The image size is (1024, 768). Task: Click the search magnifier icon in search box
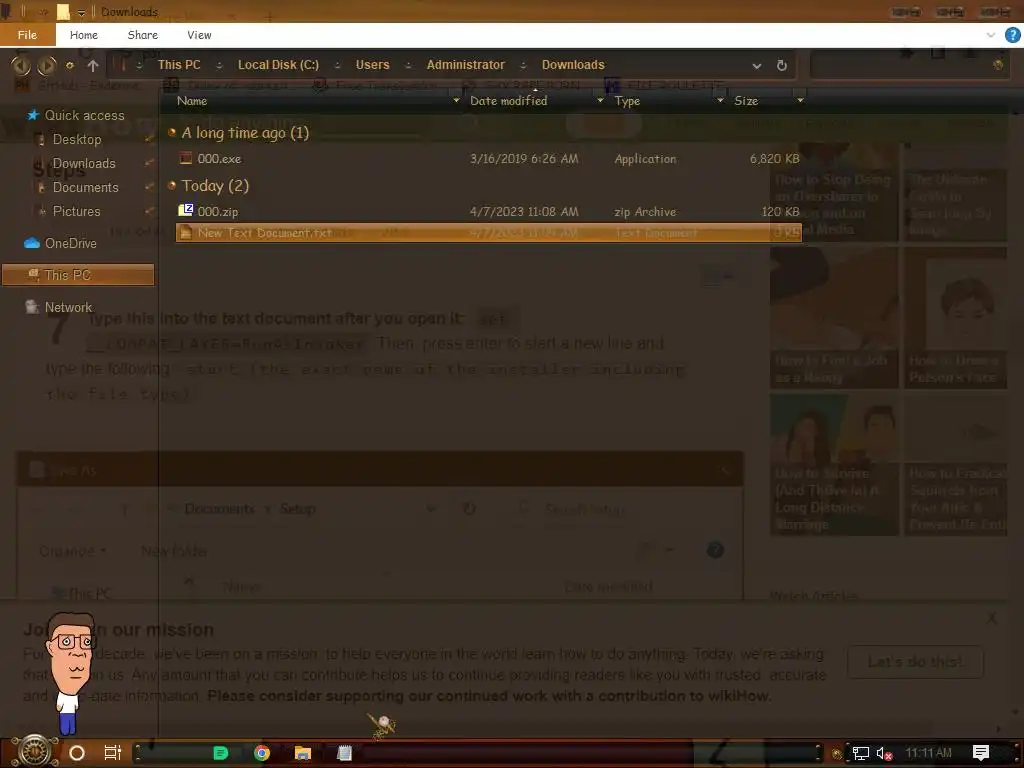pos(997,65)
